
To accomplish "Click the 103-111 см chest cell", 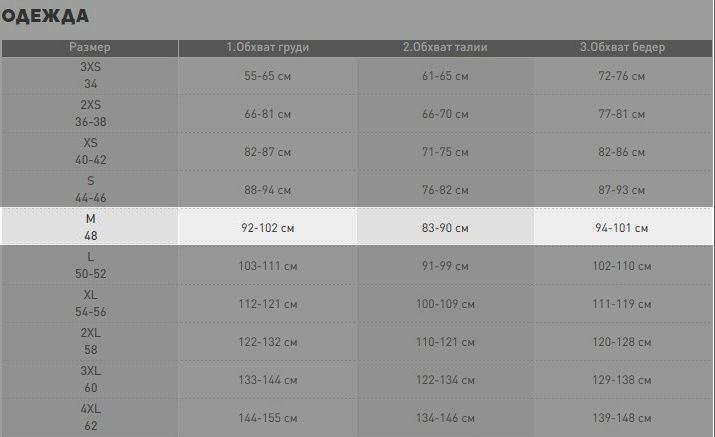I will pyautogui.click(x=268, y=266).
